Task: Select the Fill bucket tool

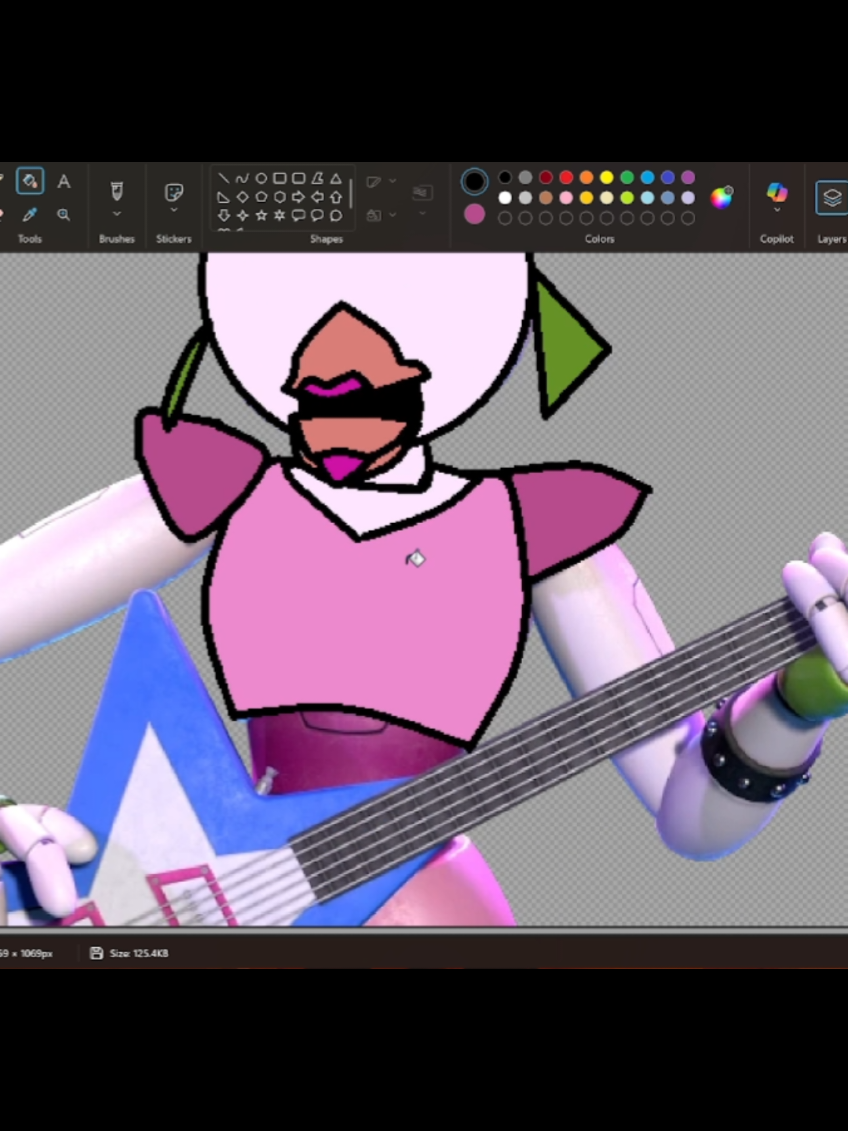Action: (x=30, y=181)
